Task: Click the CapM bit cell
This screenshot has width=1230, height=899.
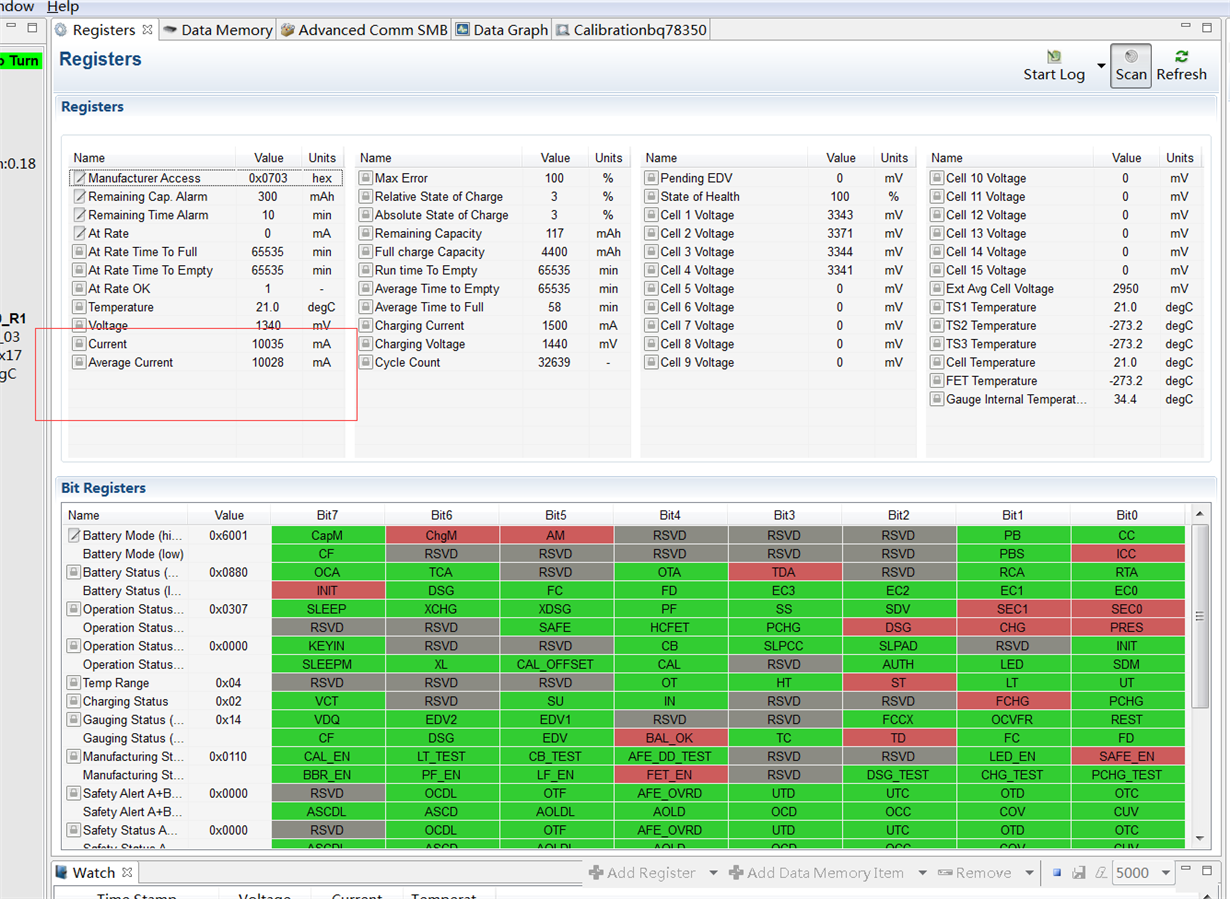Action: (x=328, y=536)
